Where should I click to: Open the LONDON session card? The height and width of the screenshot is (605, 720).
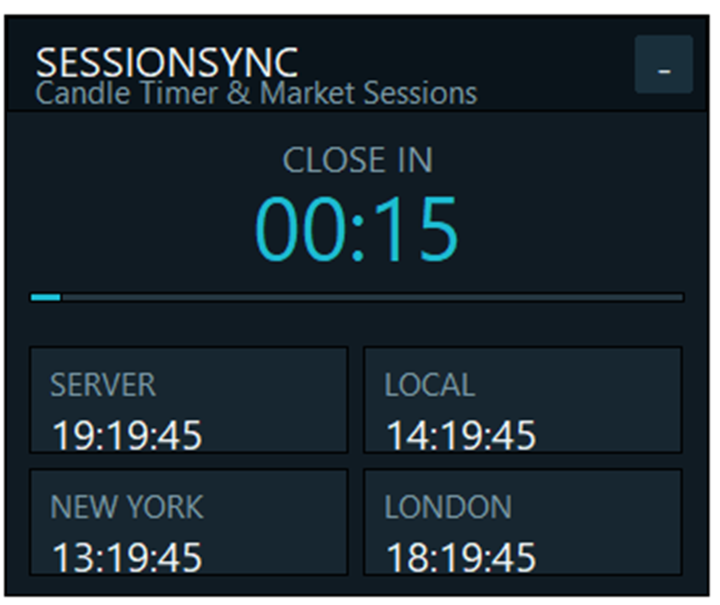pyautogui.click(x=523, y=522)
